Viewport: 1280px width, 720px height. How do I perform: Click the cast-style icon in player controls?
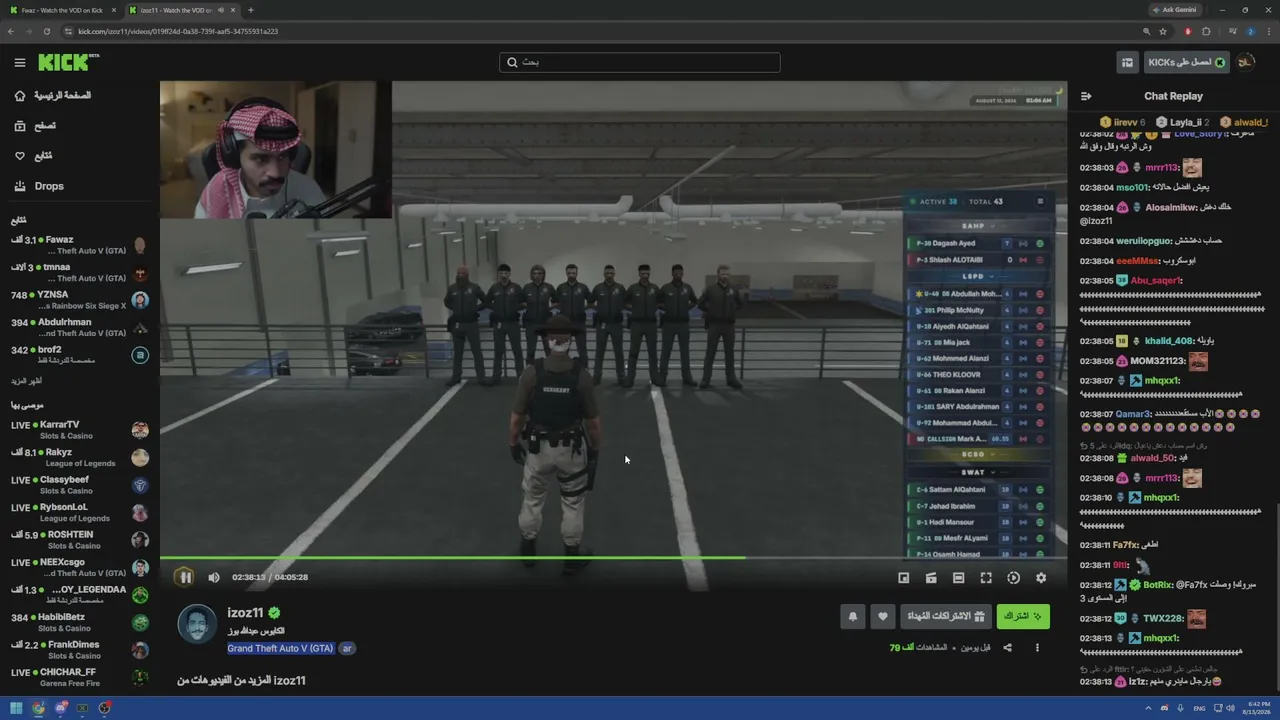pos(931,577)
